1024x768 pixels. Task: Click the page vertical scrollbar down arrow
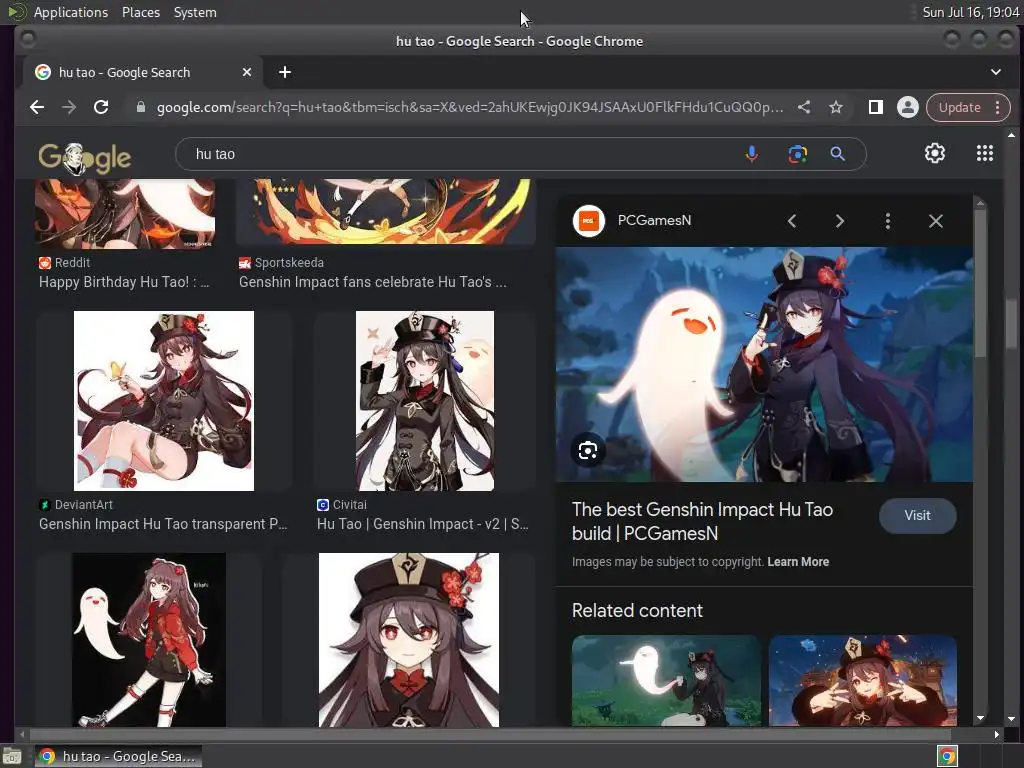[x=1012, y=718]
